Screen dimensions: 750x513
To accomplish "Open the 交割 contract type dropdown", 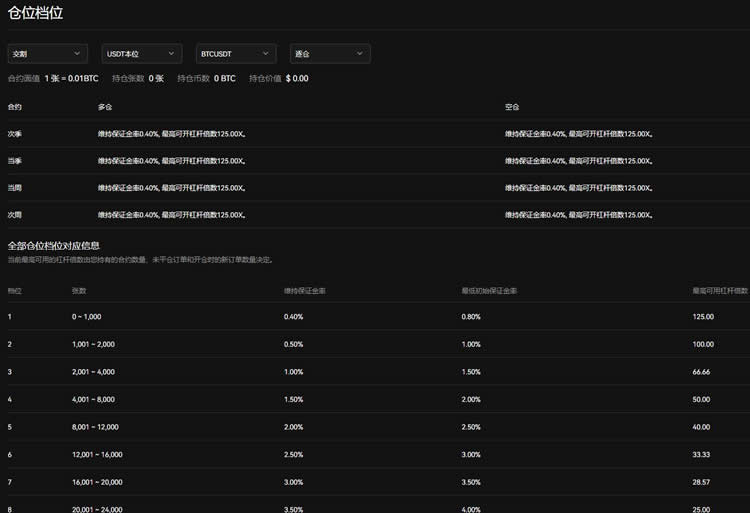I will (47, 54).
